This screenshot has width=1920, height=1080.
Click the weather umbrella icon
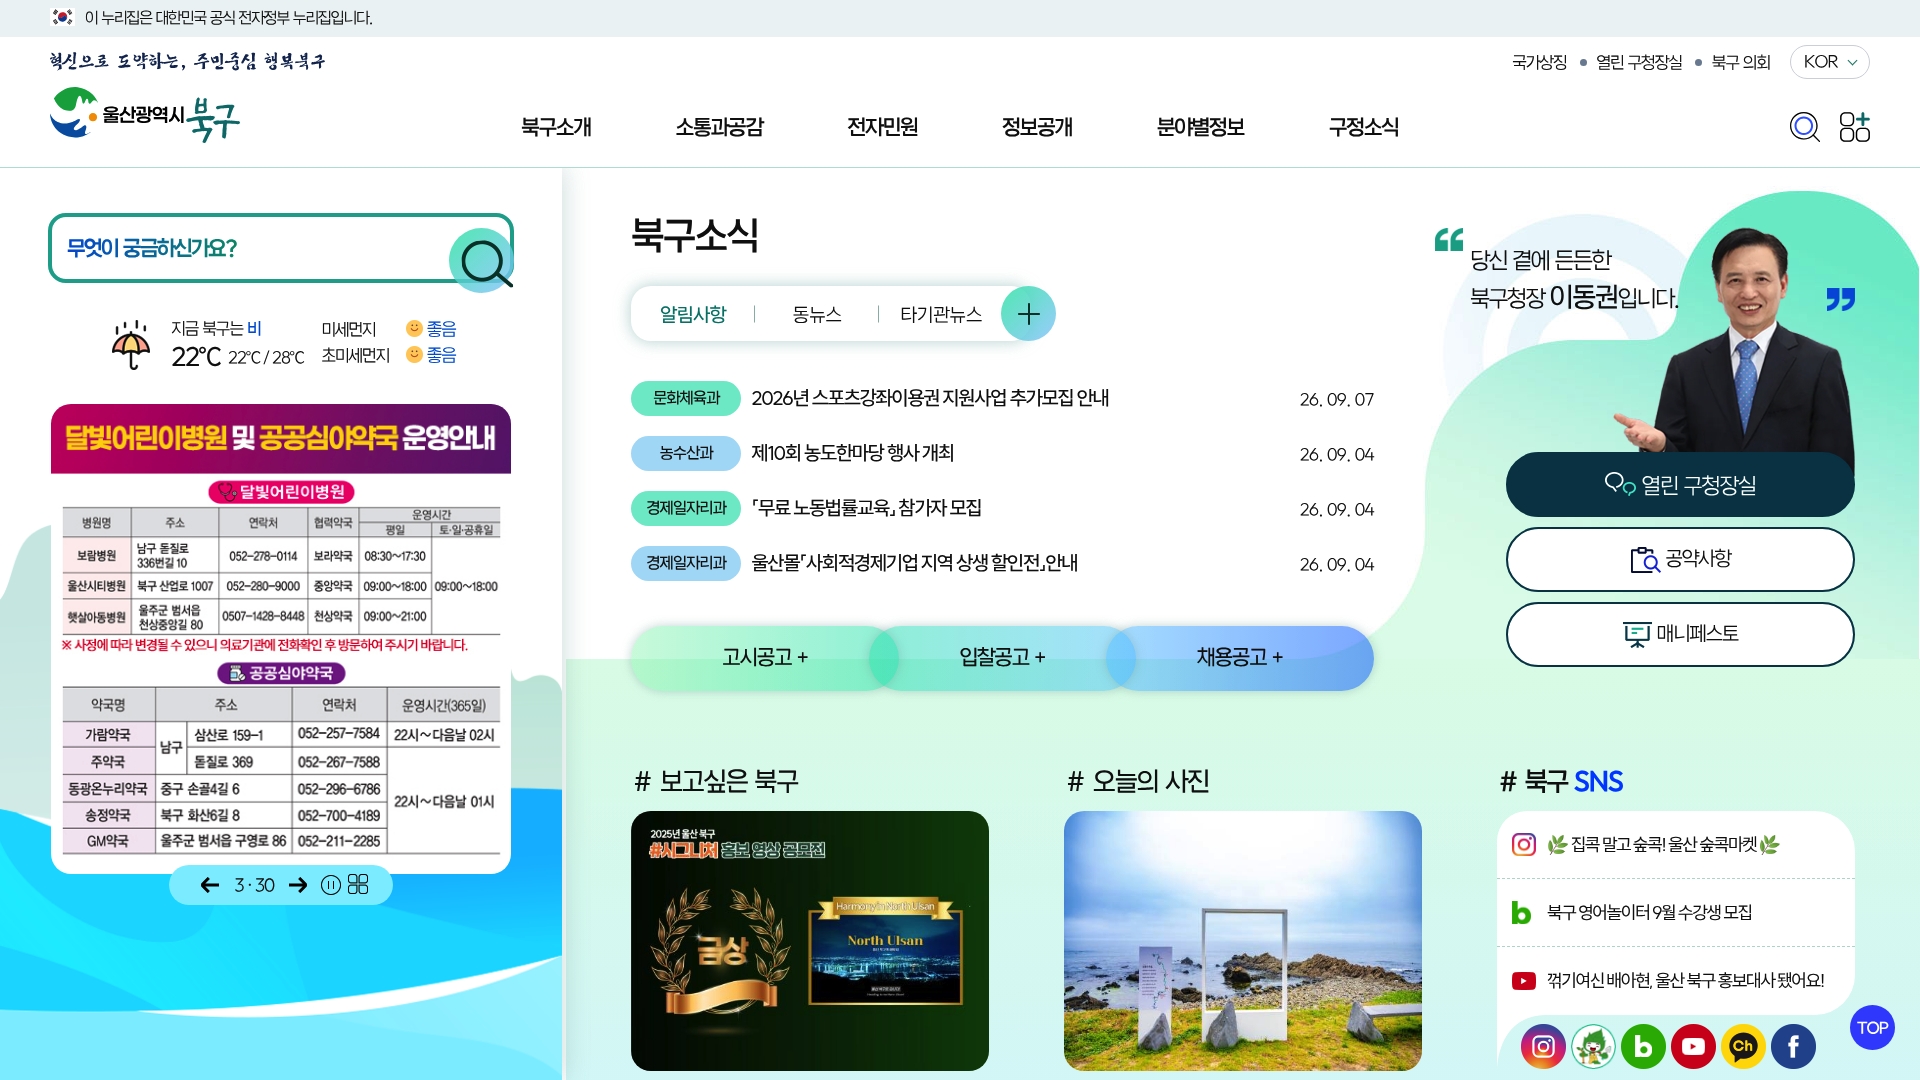pyautogui.click(x=131, y=345)
